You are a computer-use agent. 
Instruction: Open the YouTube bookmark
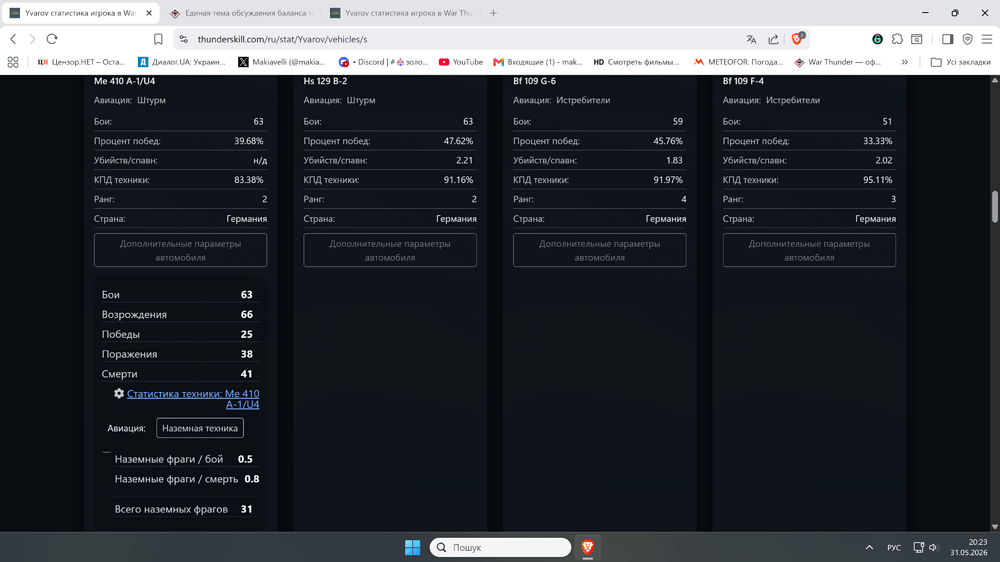pyautogui.click(x=460, y=62)
